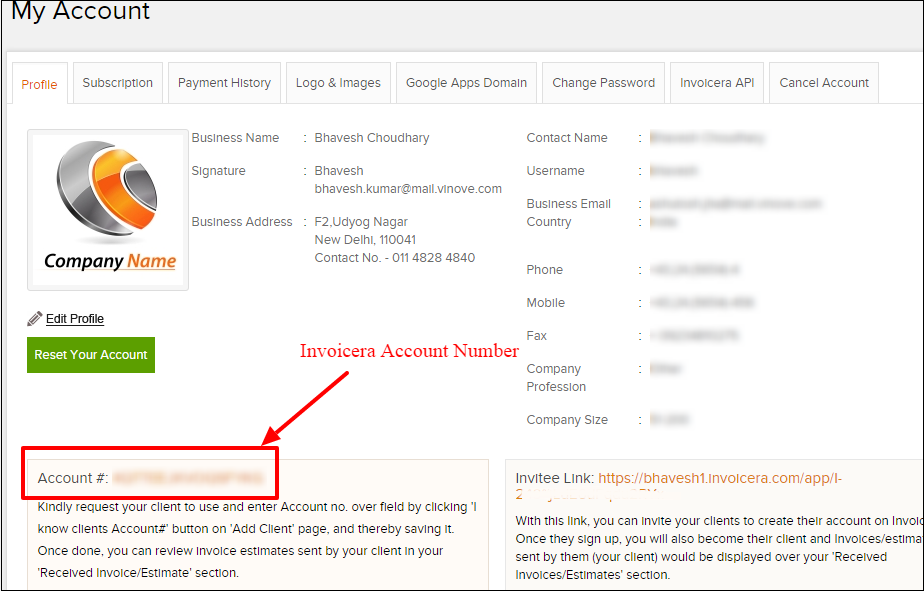The height and width of the screenshot is (592, 924).
Task: Click the 'Company Profession' label
Action: [556, 378]
